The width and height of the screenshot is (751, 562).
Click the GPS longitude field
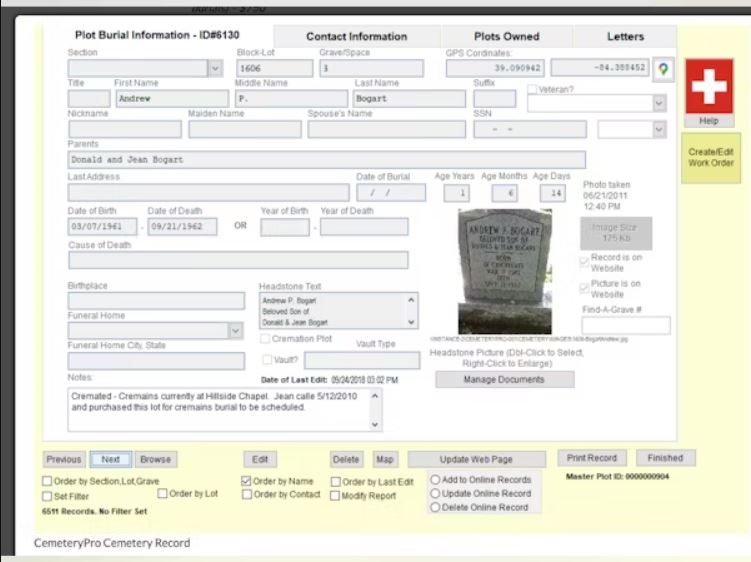(600, 68)
